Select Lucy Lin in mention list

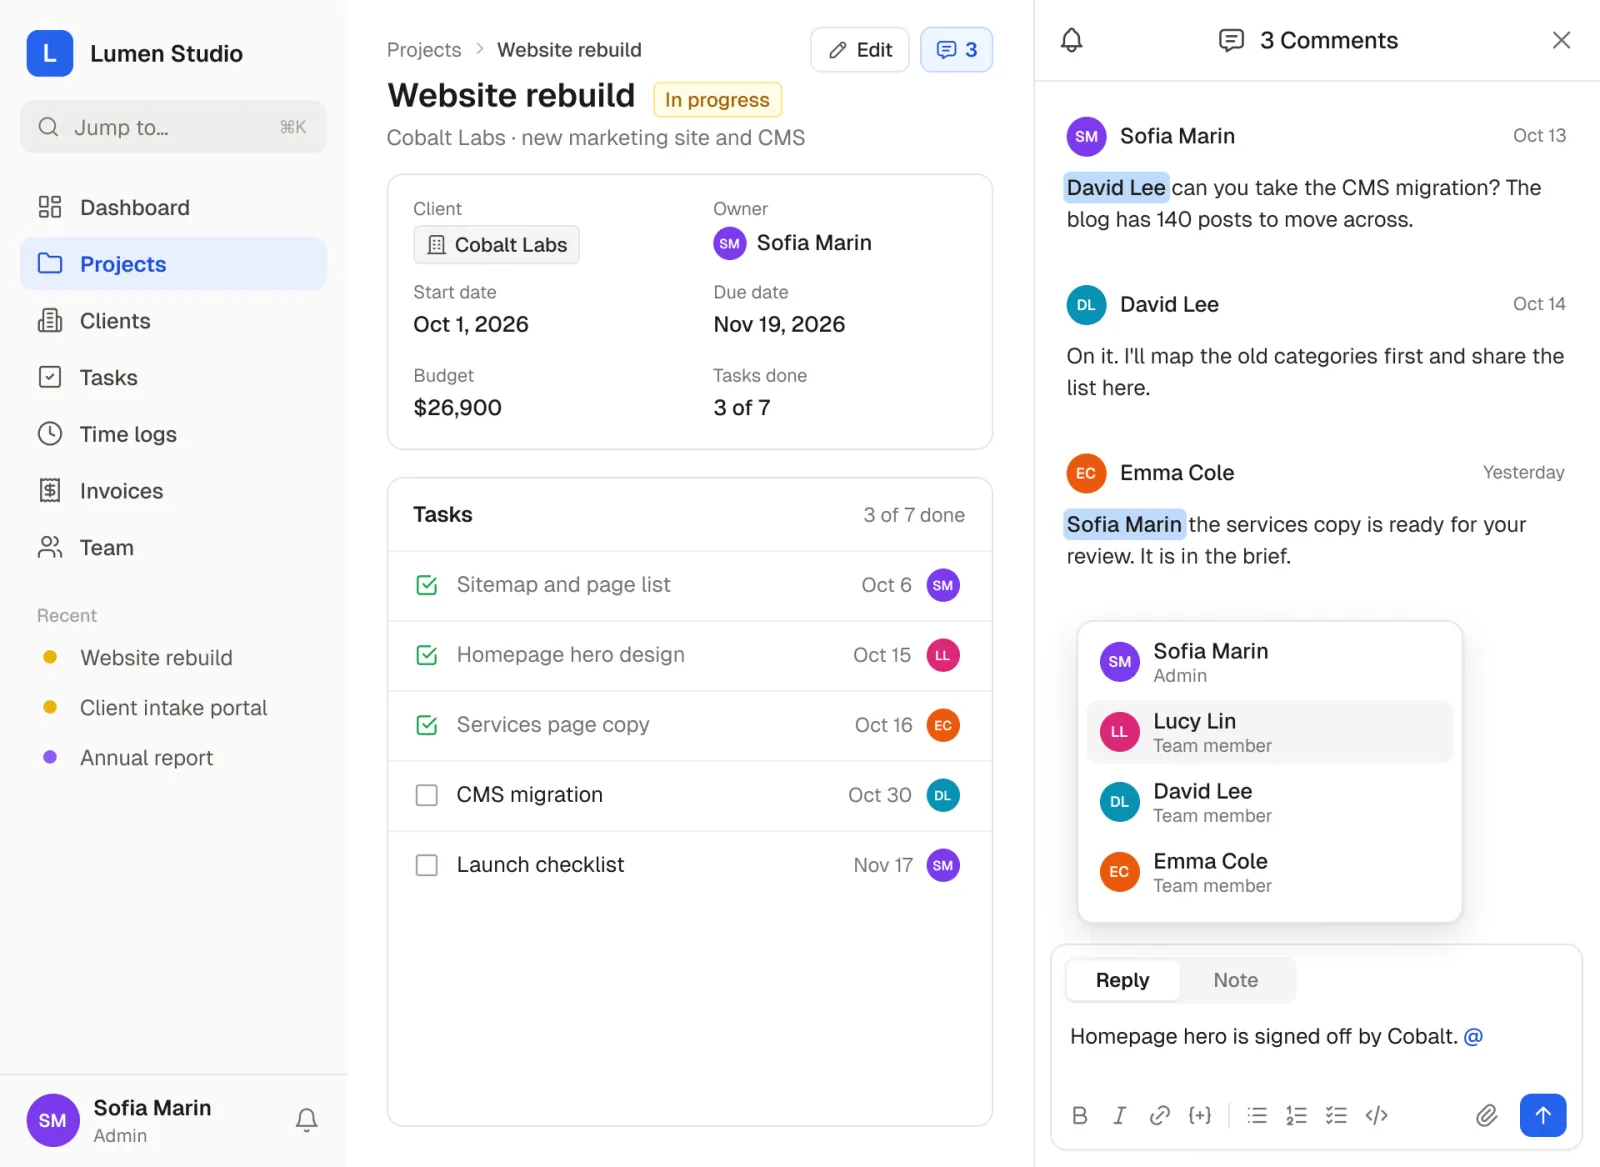click(1269, 732)
